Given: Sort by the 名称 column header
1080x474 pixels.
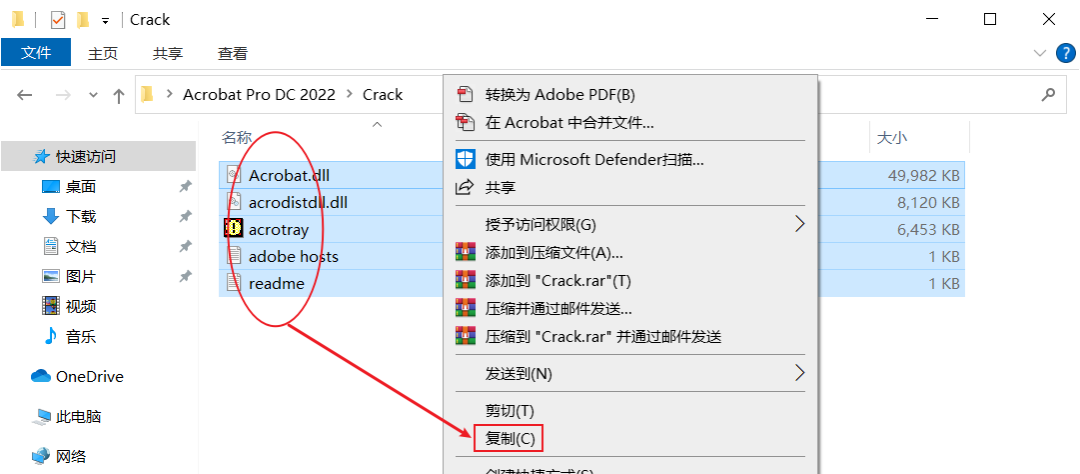Looking at the screenshot, I should click(237, 138).
